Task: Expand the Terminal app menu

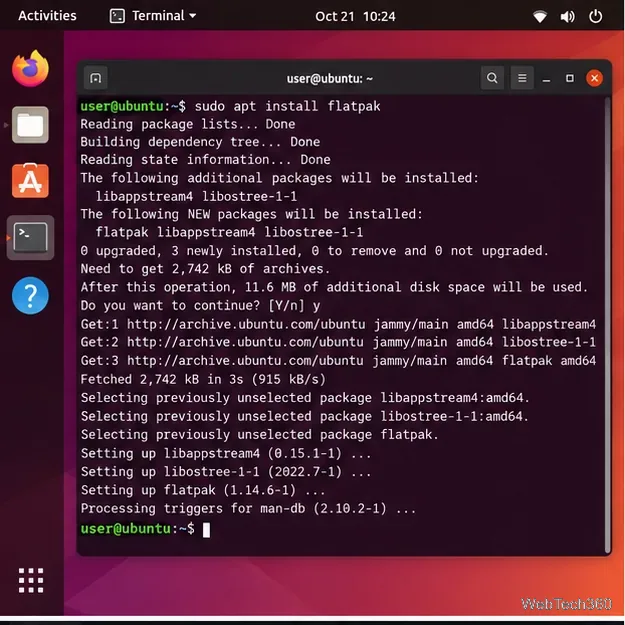Action: pyautogui.click(x=153, y=16)
